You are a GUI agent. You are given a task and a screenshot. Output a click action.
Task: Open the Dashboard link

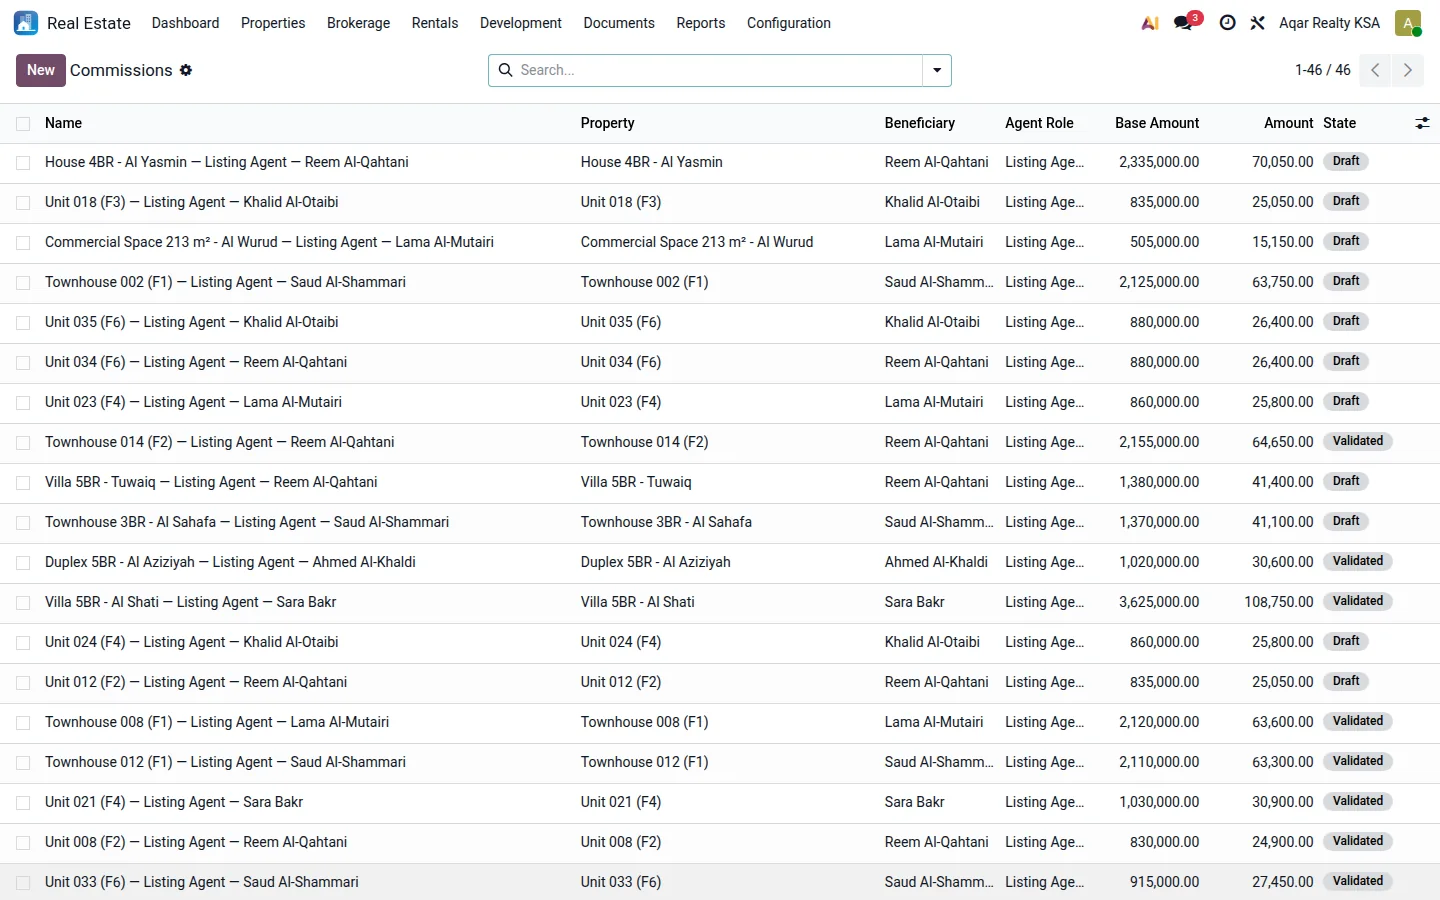pyautogui.click(x=185, y=23)
